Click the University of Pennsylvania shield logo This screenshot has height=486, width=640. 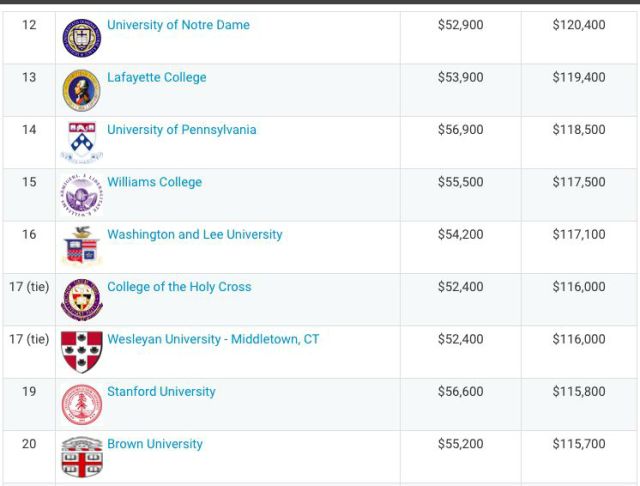82,142
